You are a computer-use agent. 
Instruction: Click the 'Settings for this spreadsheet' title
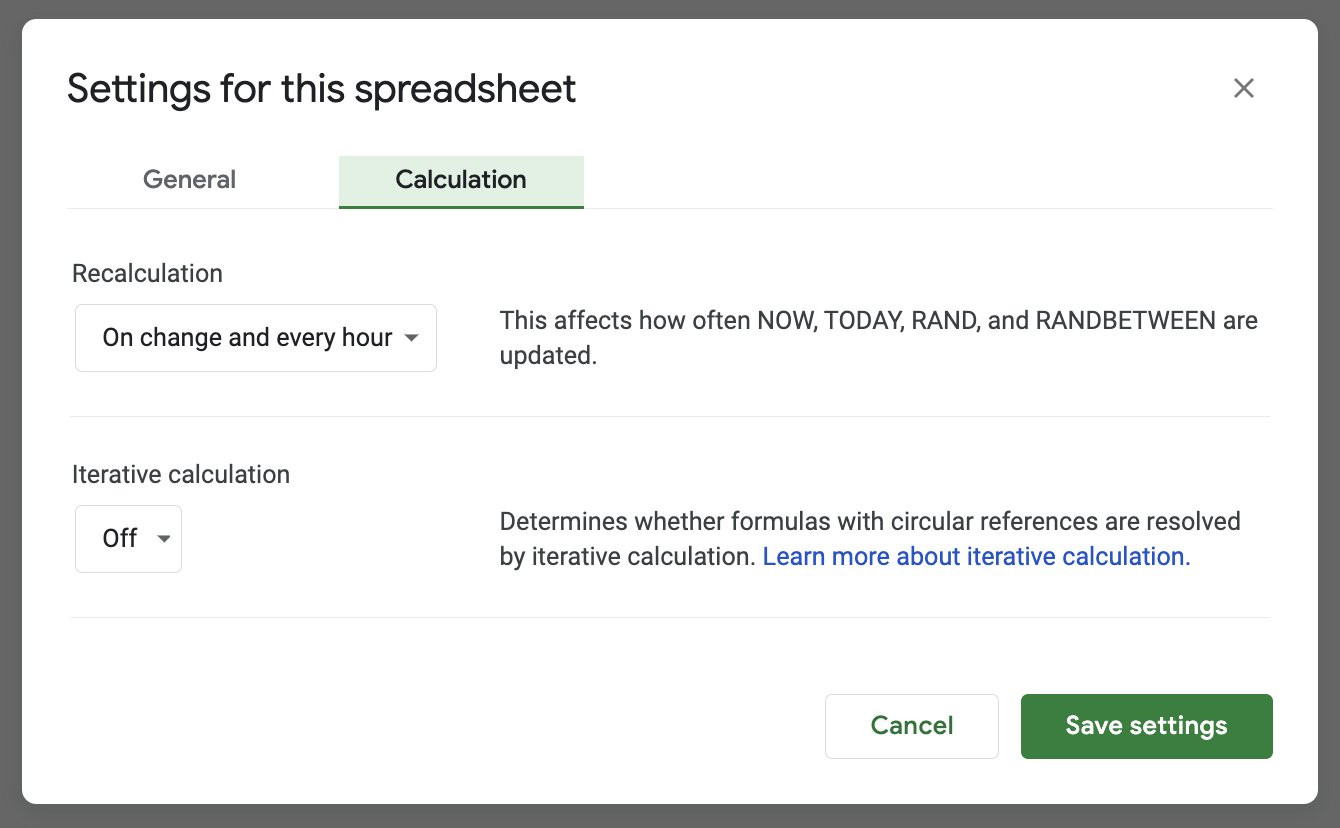[321, 89]
